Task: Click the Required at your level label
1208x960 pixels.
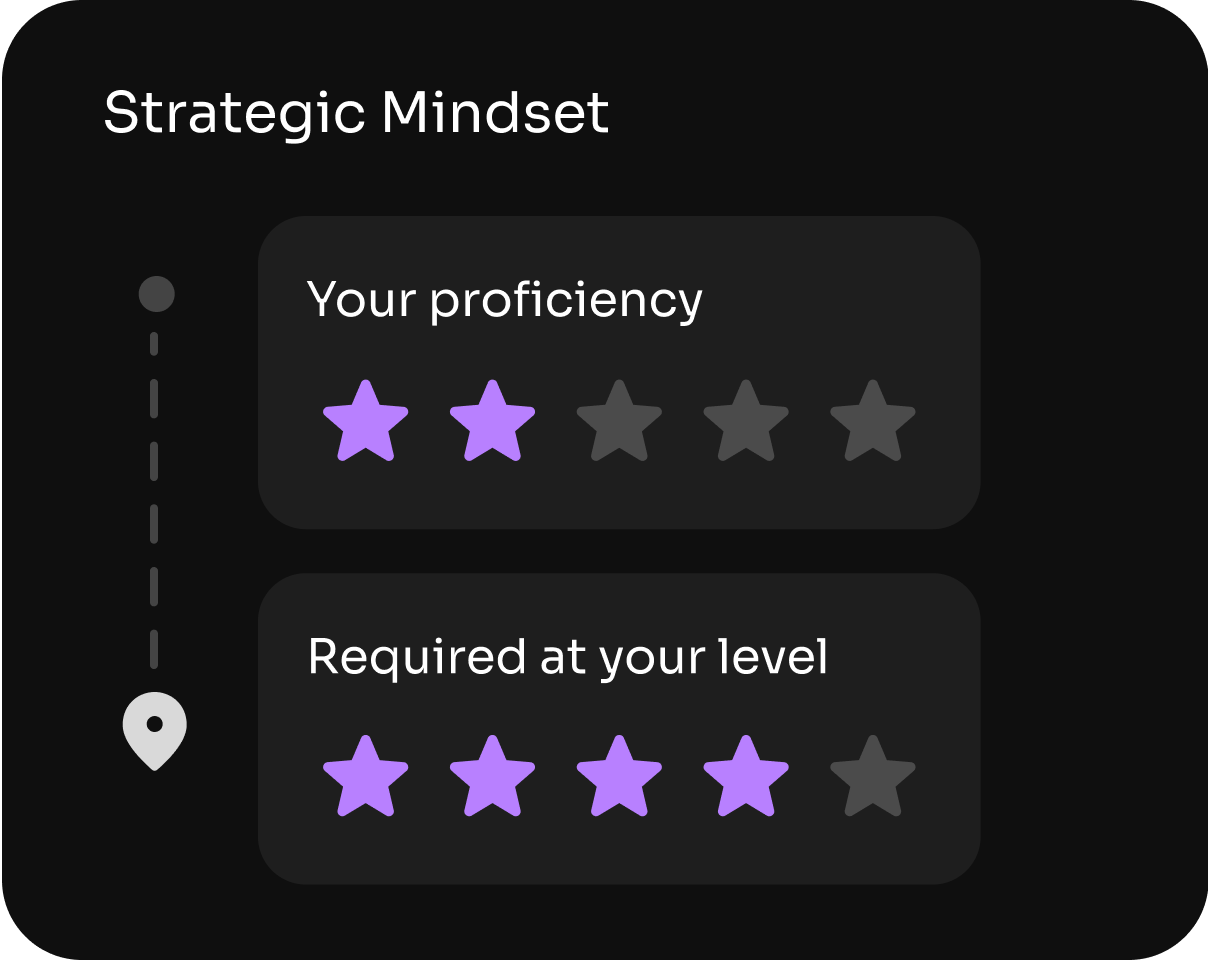Action: [567, 657]
